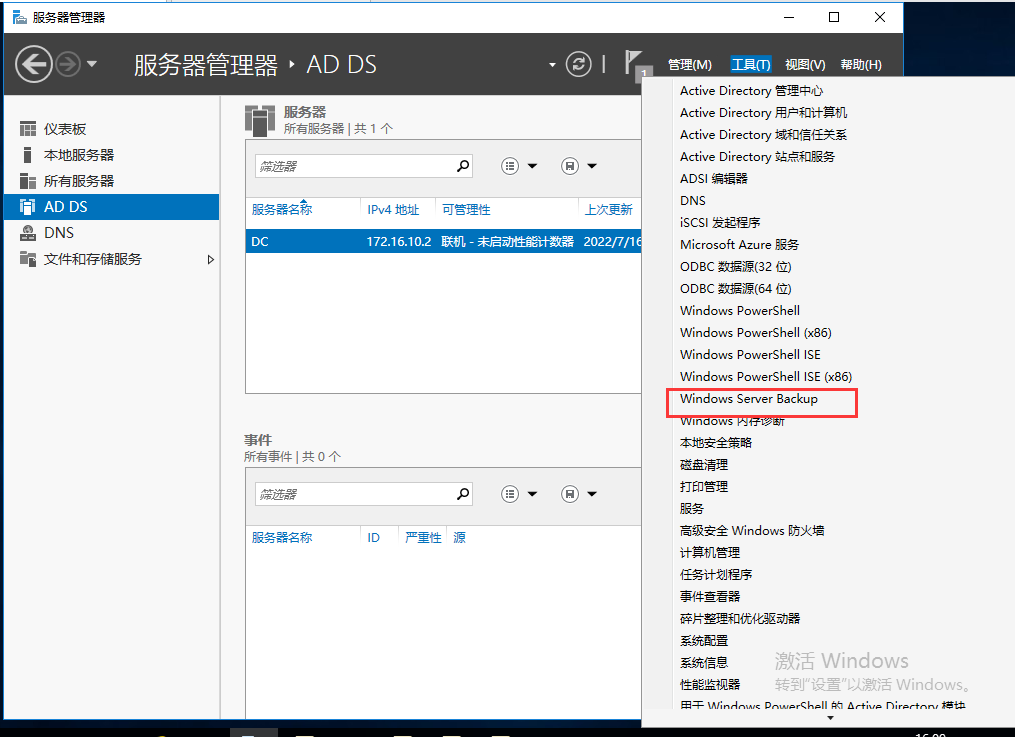Sort events by 严重性 column
1015x737 pixels.
click(x=423, y=538)
